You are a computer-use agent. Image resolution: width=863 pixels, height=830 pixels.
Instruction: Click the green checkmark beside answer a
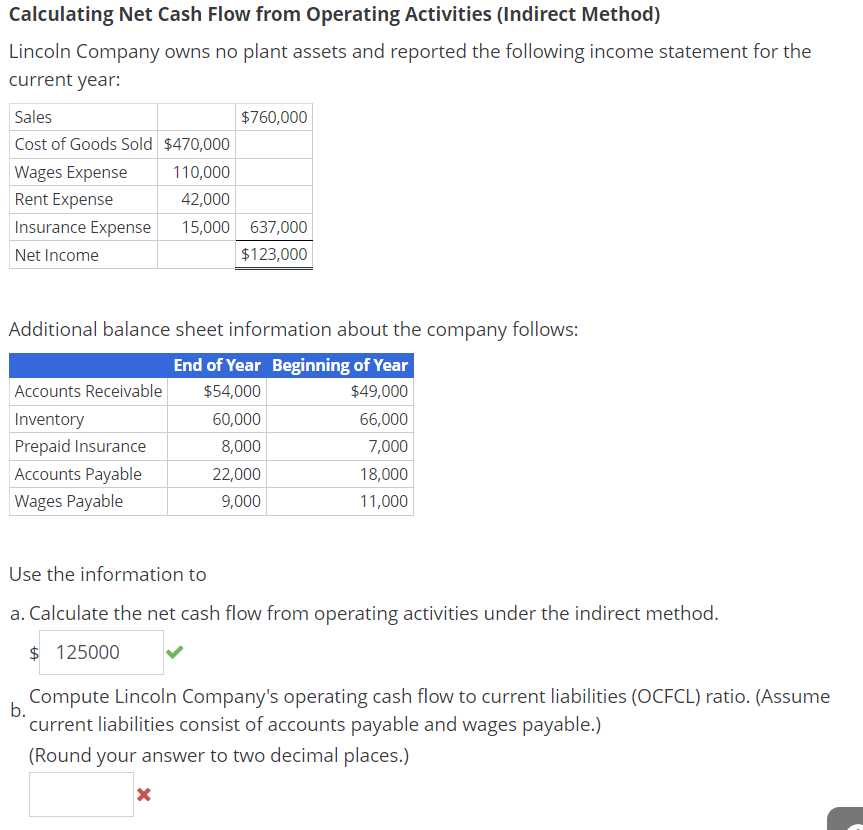pos(177,652)
